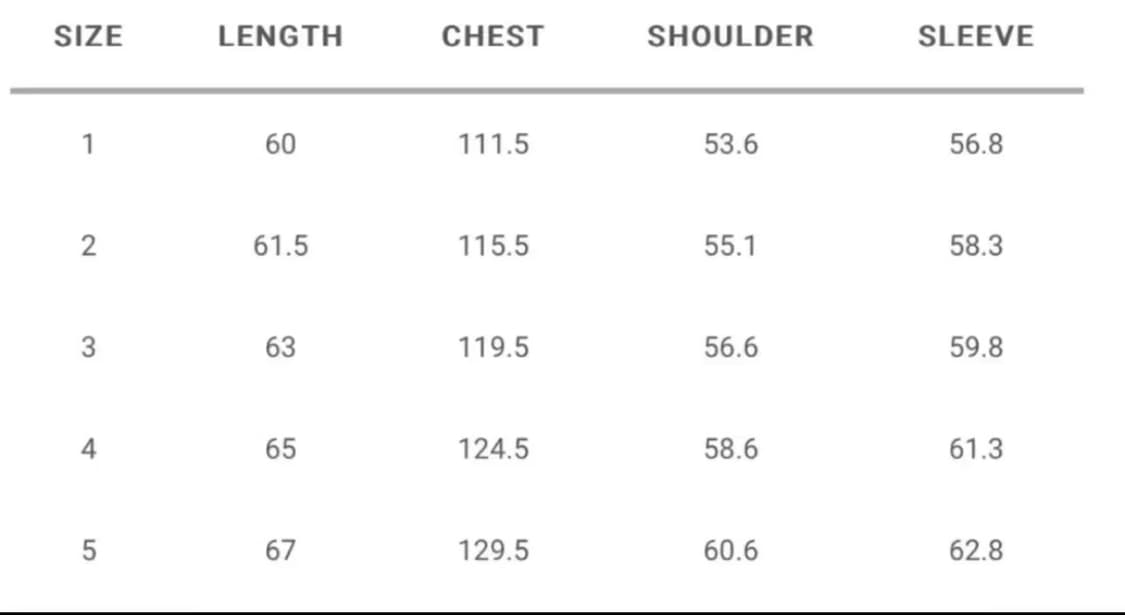Click the shoulder value 55.1
1125x615 pixels.
coord(730,246)
